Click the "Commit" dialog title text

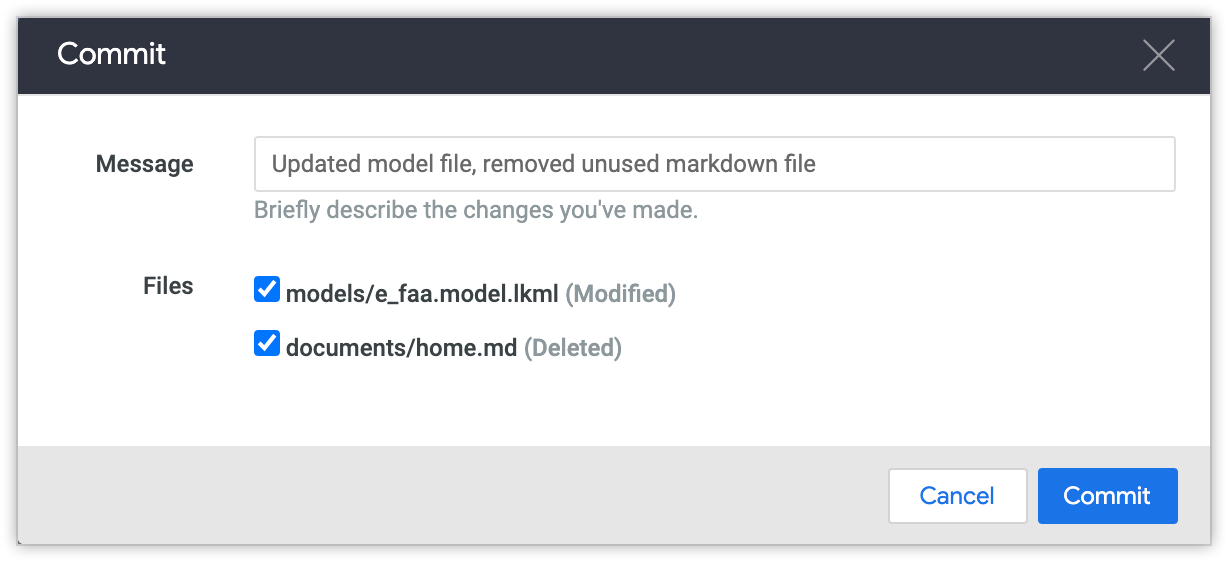pos(111,54)
